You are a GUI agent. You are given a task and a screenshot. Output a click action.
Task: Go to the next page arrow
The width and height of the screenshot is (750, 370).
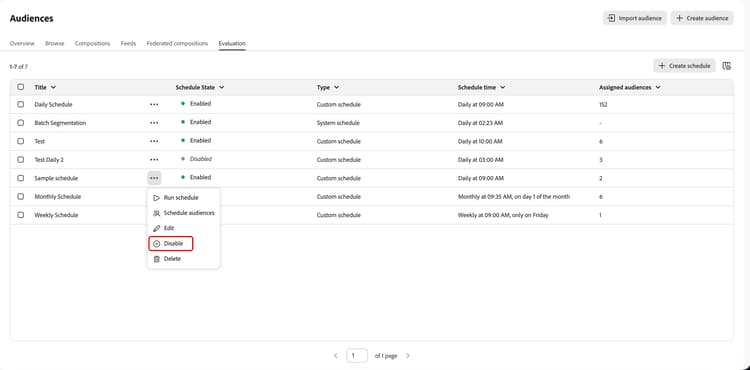tap(408, 356)
